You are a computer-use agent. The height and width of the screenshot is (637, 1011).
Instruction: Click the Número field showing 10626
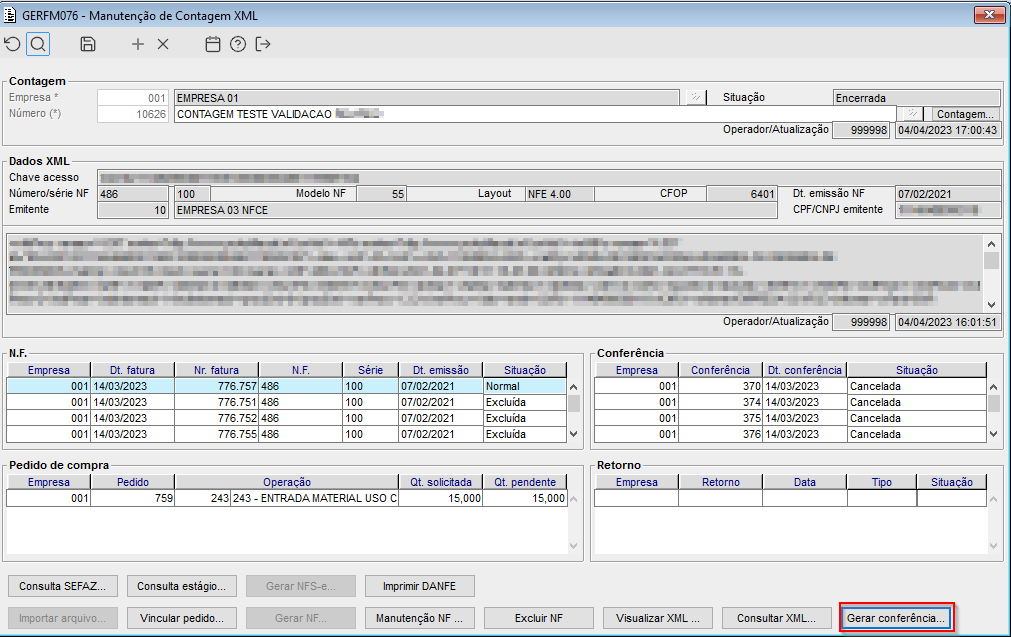click(133, 113)
